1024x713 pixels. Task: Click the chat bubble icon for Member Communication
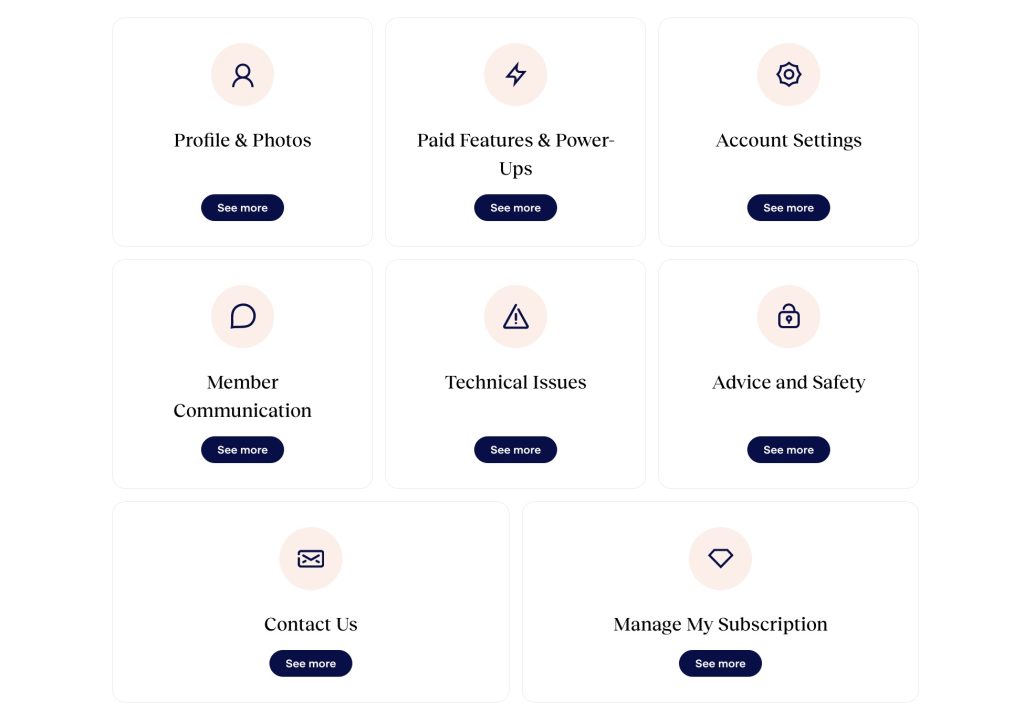(x=242, y=317)
